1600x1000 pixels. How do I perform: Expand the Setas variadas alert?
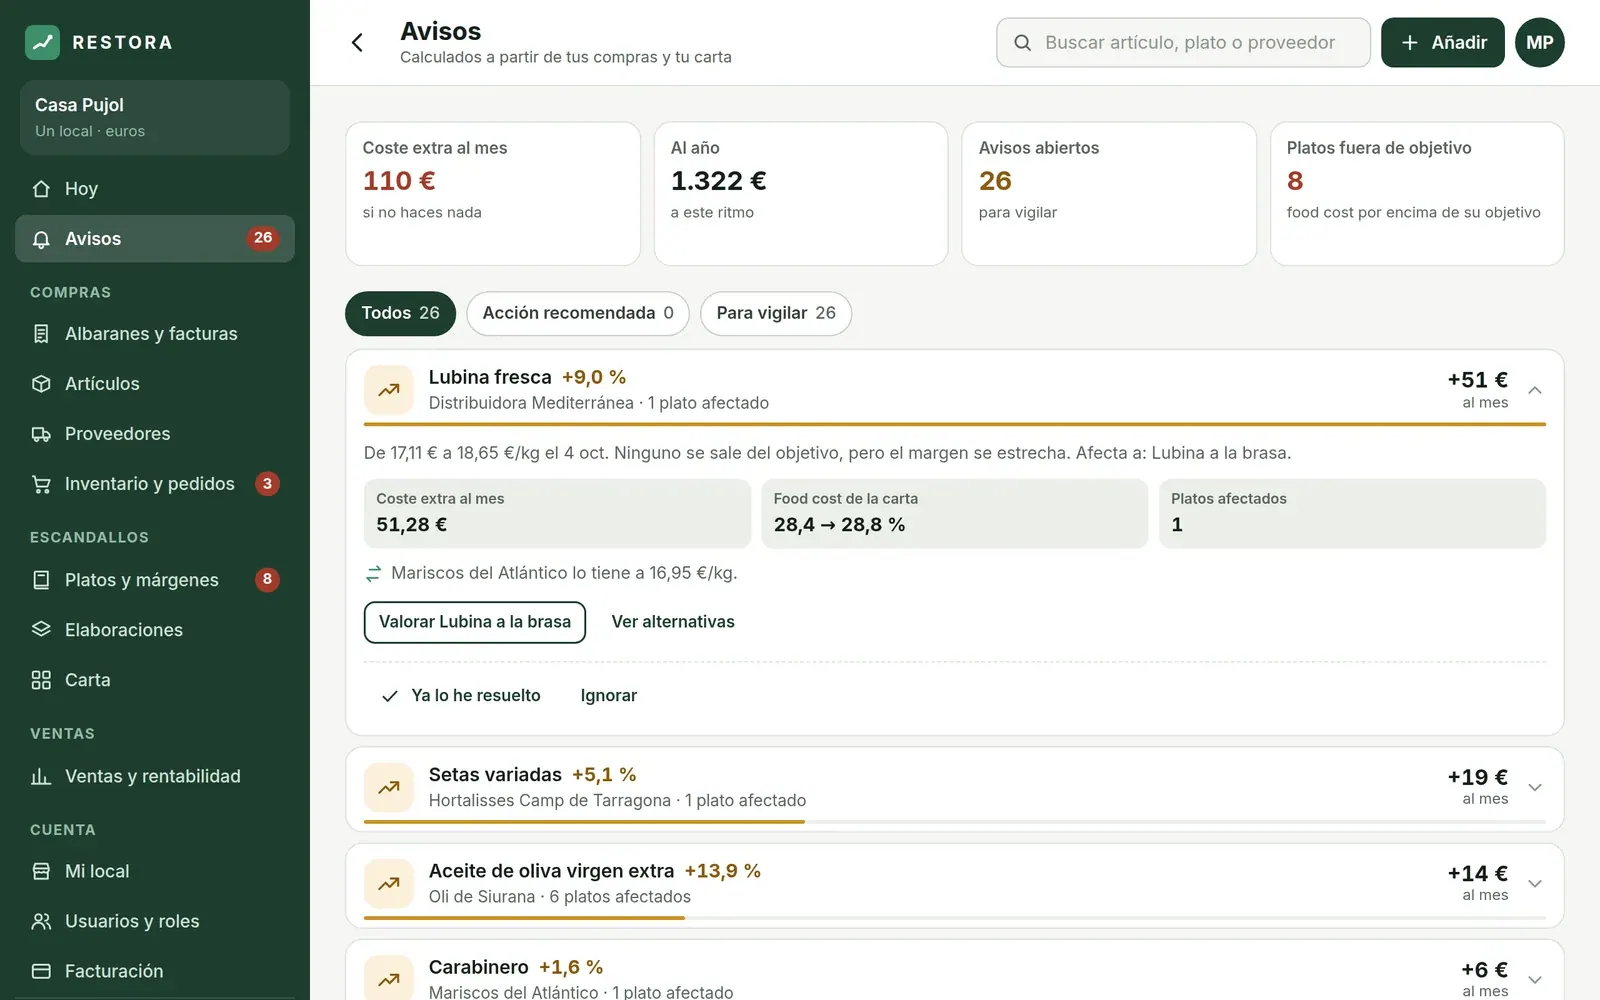(x=1535, y=788)
